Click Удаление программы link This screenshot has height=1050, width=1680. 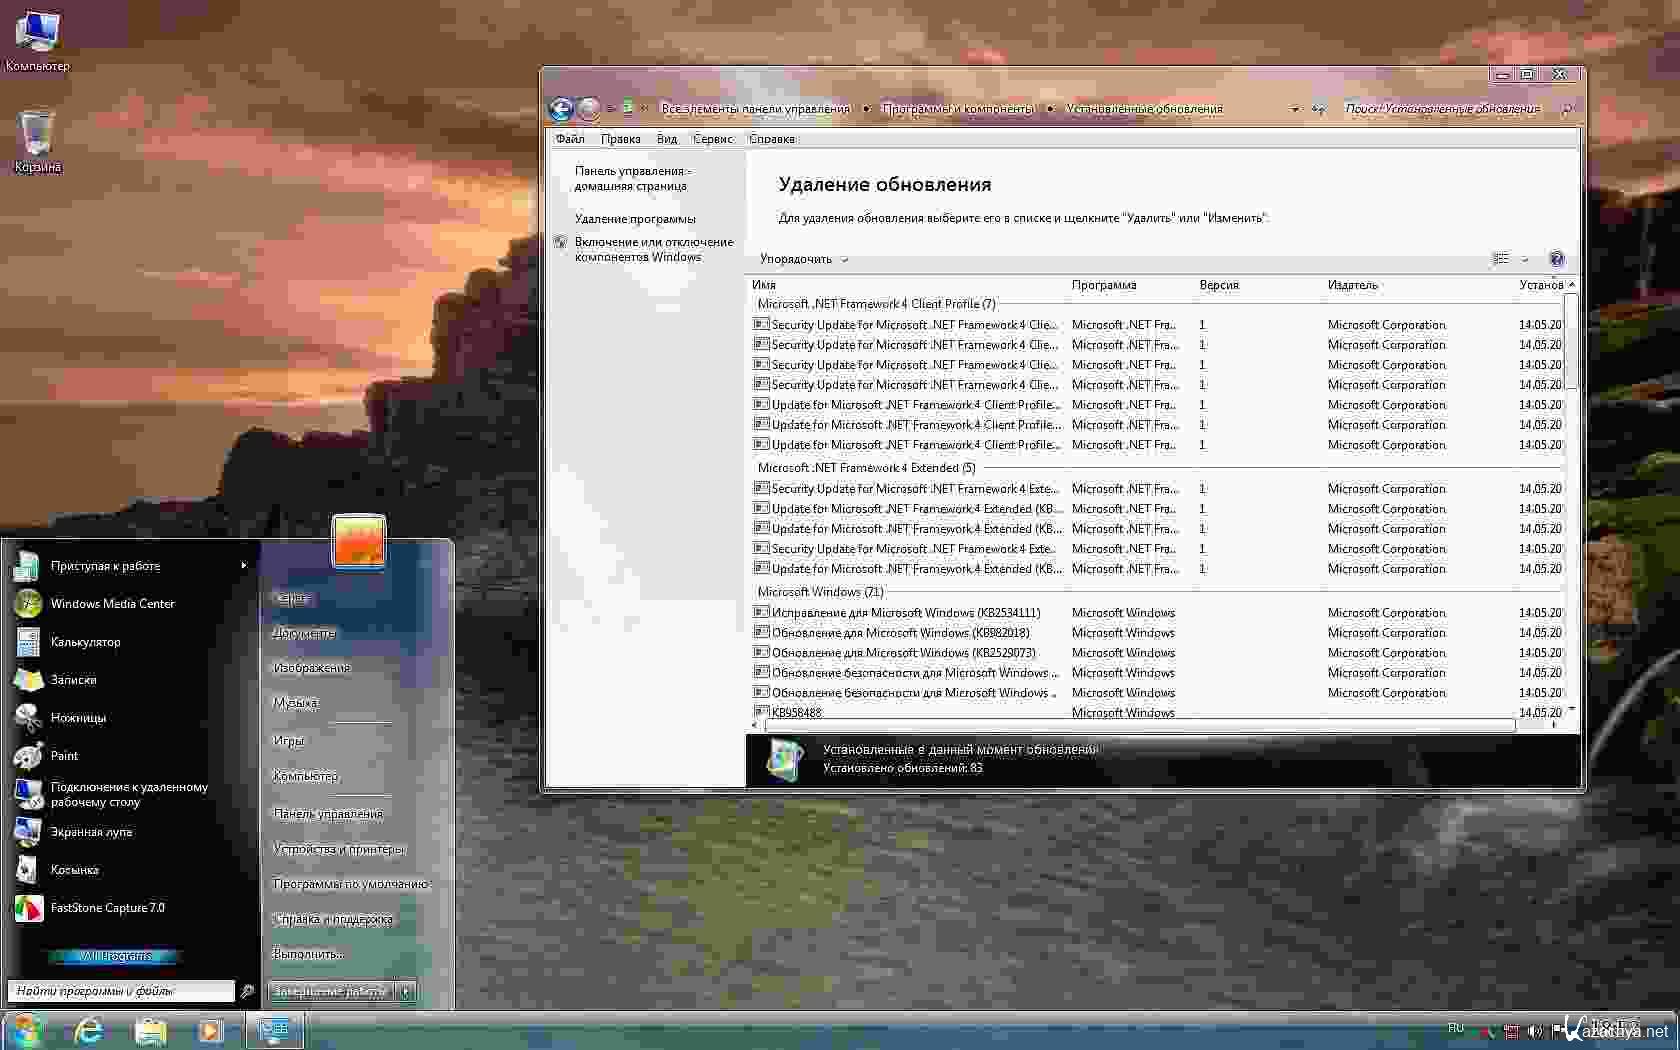[x=635, y=219]
